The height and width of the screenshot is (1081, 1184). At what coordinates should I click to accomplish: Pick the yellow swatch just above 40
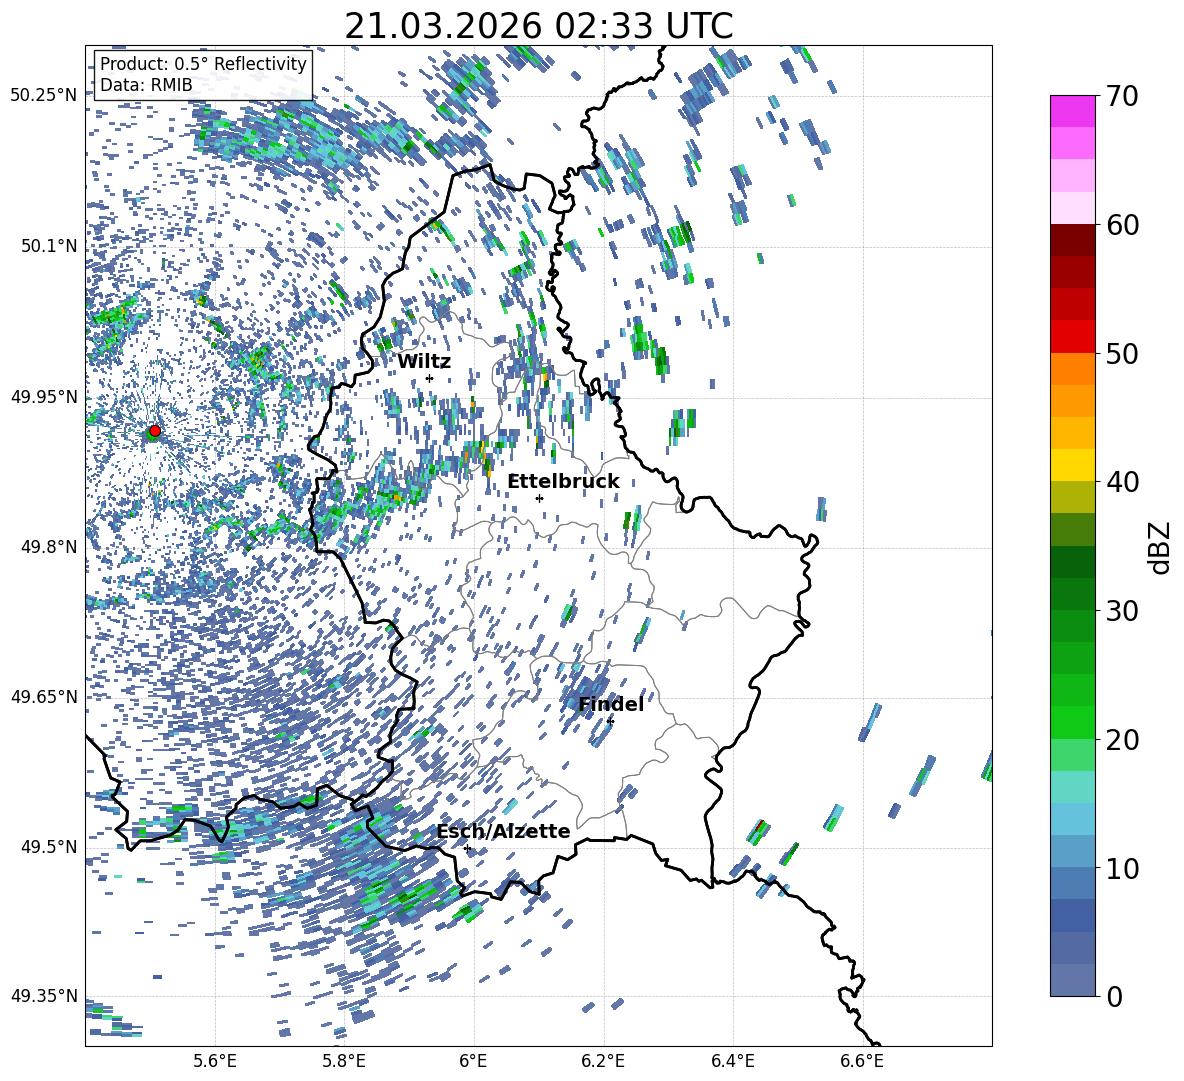pyautogui.click(x=1073, y=465)
